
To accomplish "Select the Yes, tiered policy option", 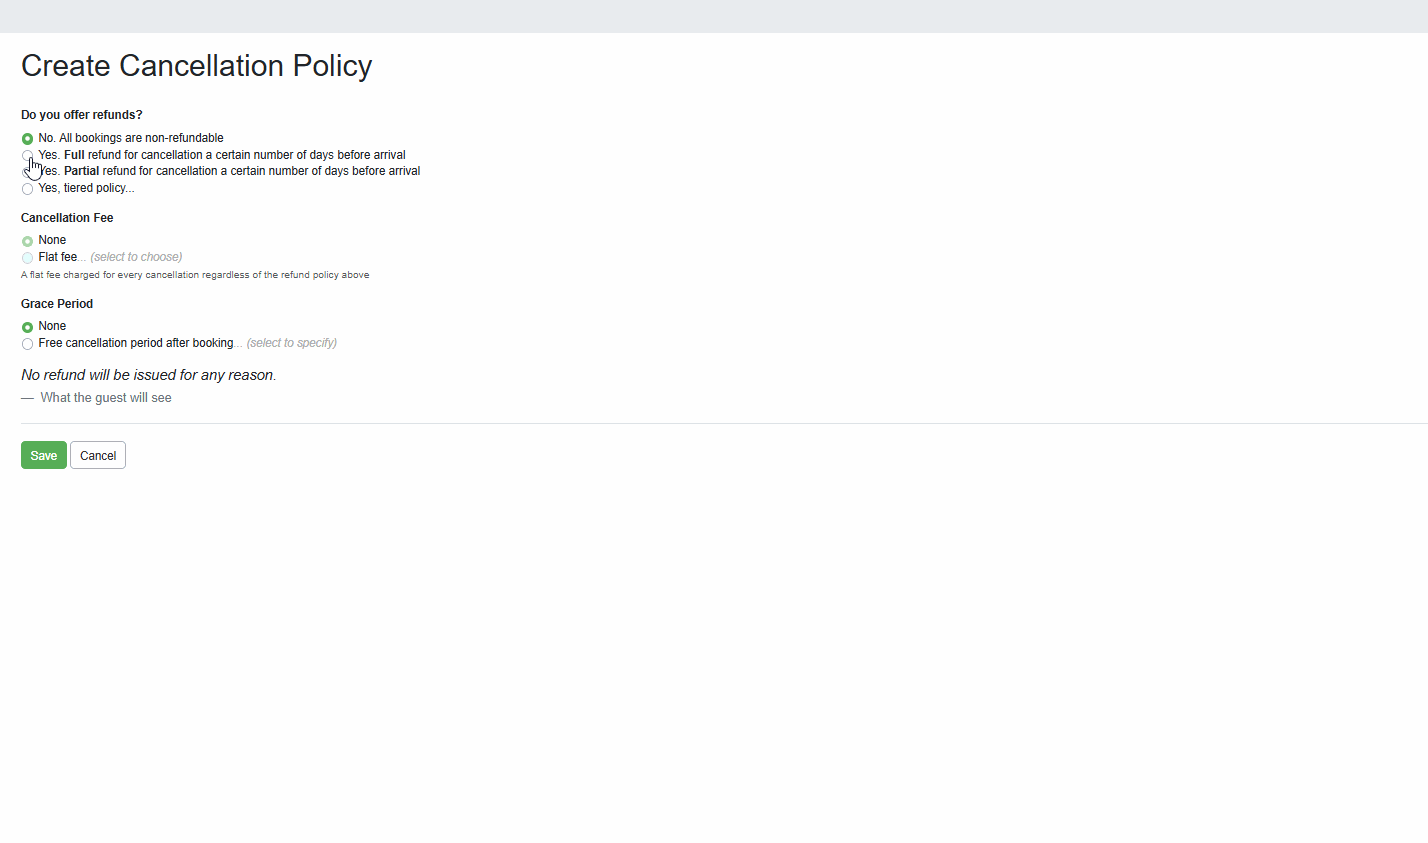I will pyautogui.click(x=27, y=188).
